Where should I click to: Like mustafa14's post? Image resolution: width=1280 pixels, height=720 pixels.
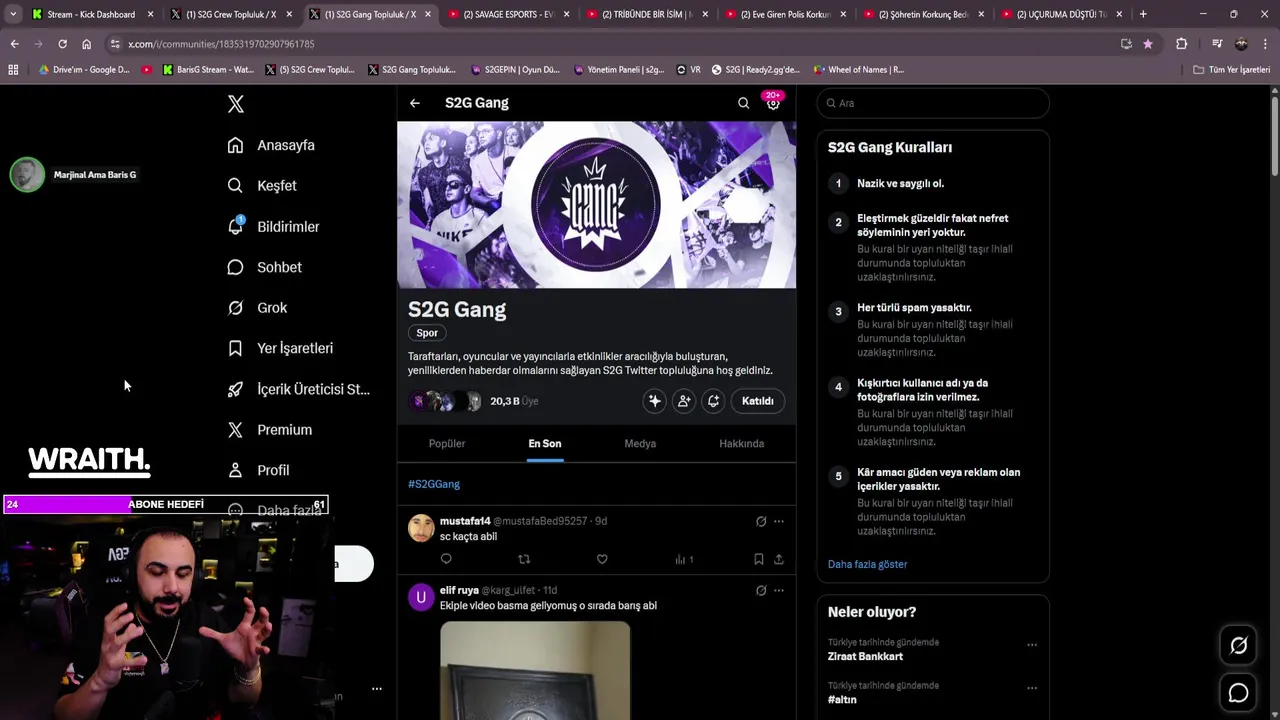[x=602, y=559]
